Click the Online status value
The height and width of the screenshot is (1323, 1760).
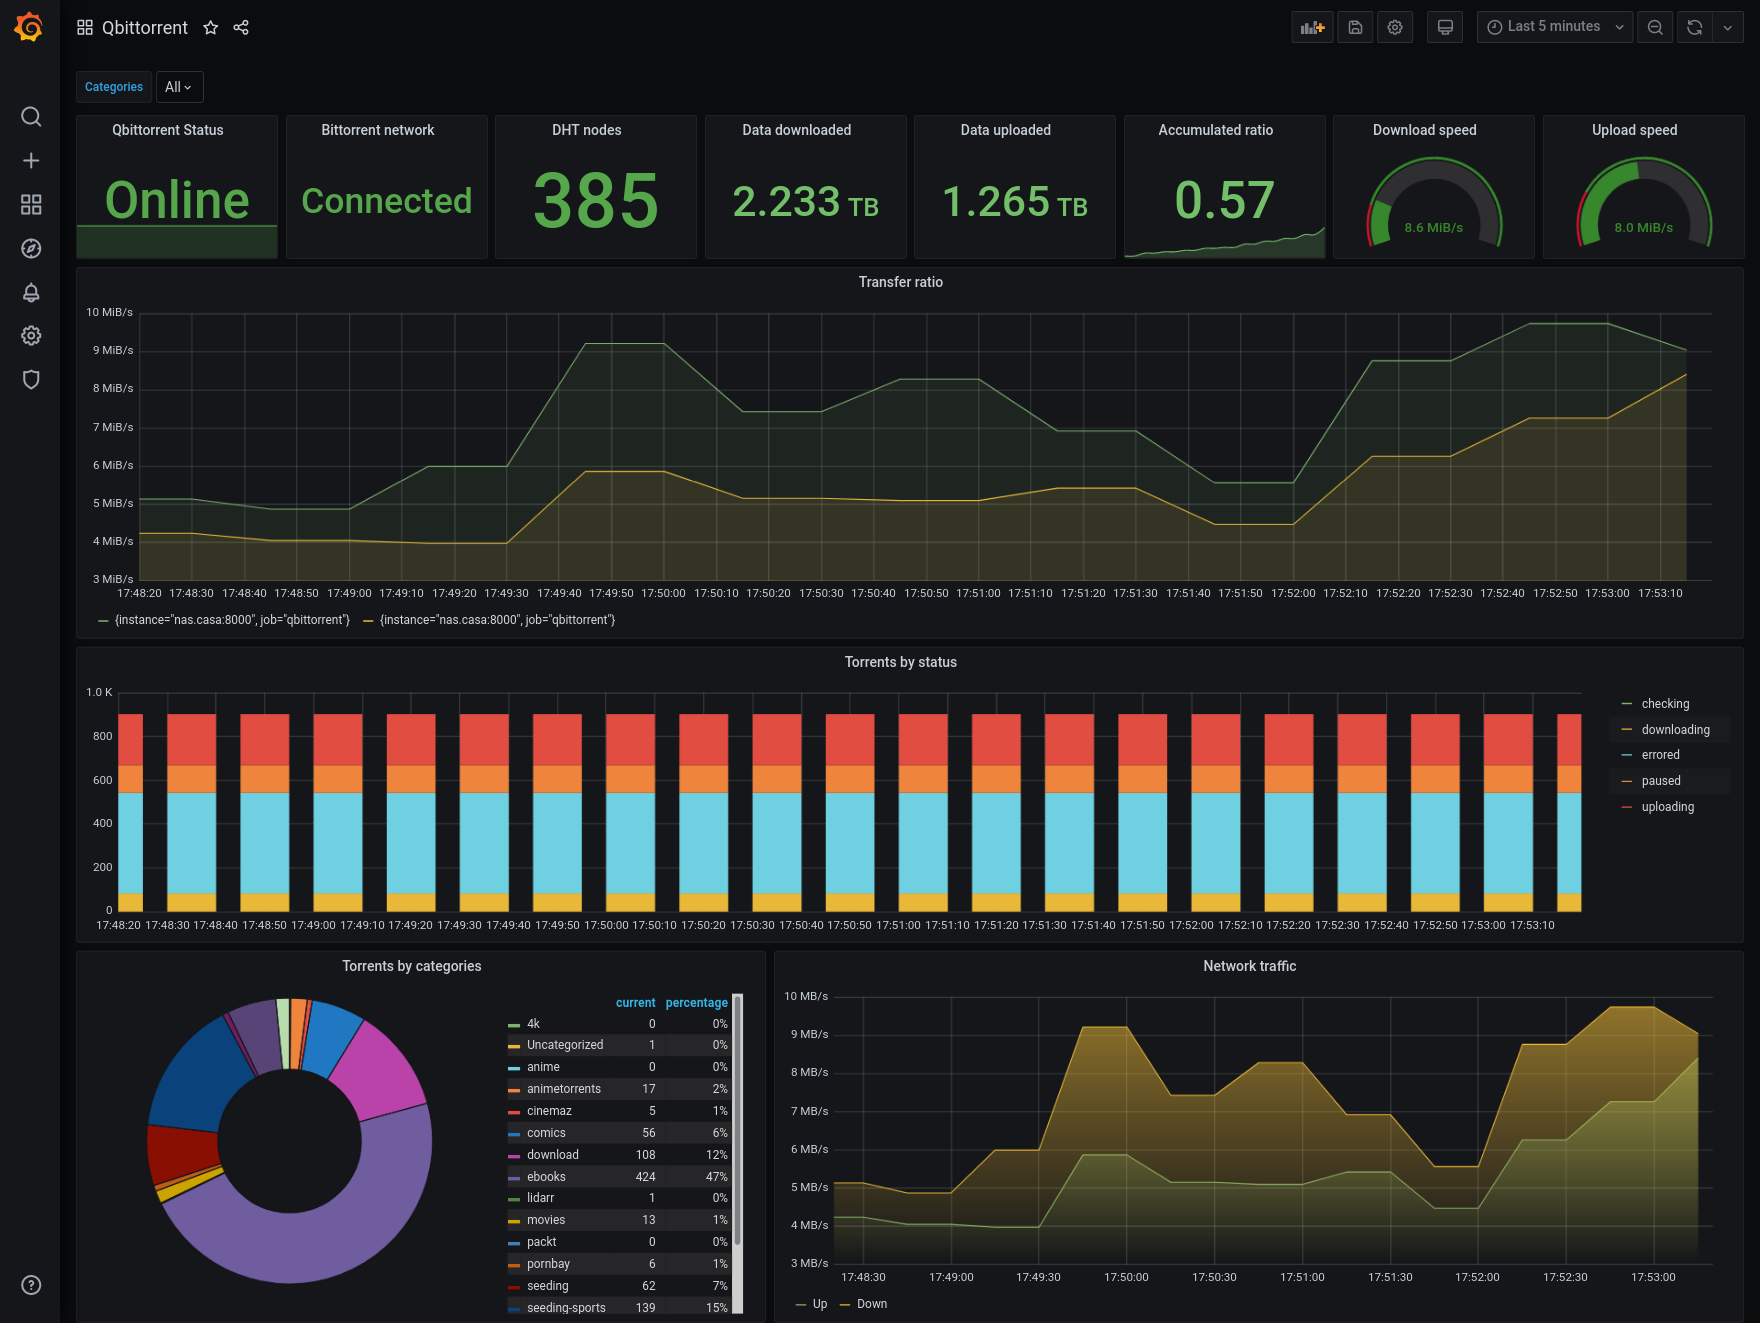(177, 199)
